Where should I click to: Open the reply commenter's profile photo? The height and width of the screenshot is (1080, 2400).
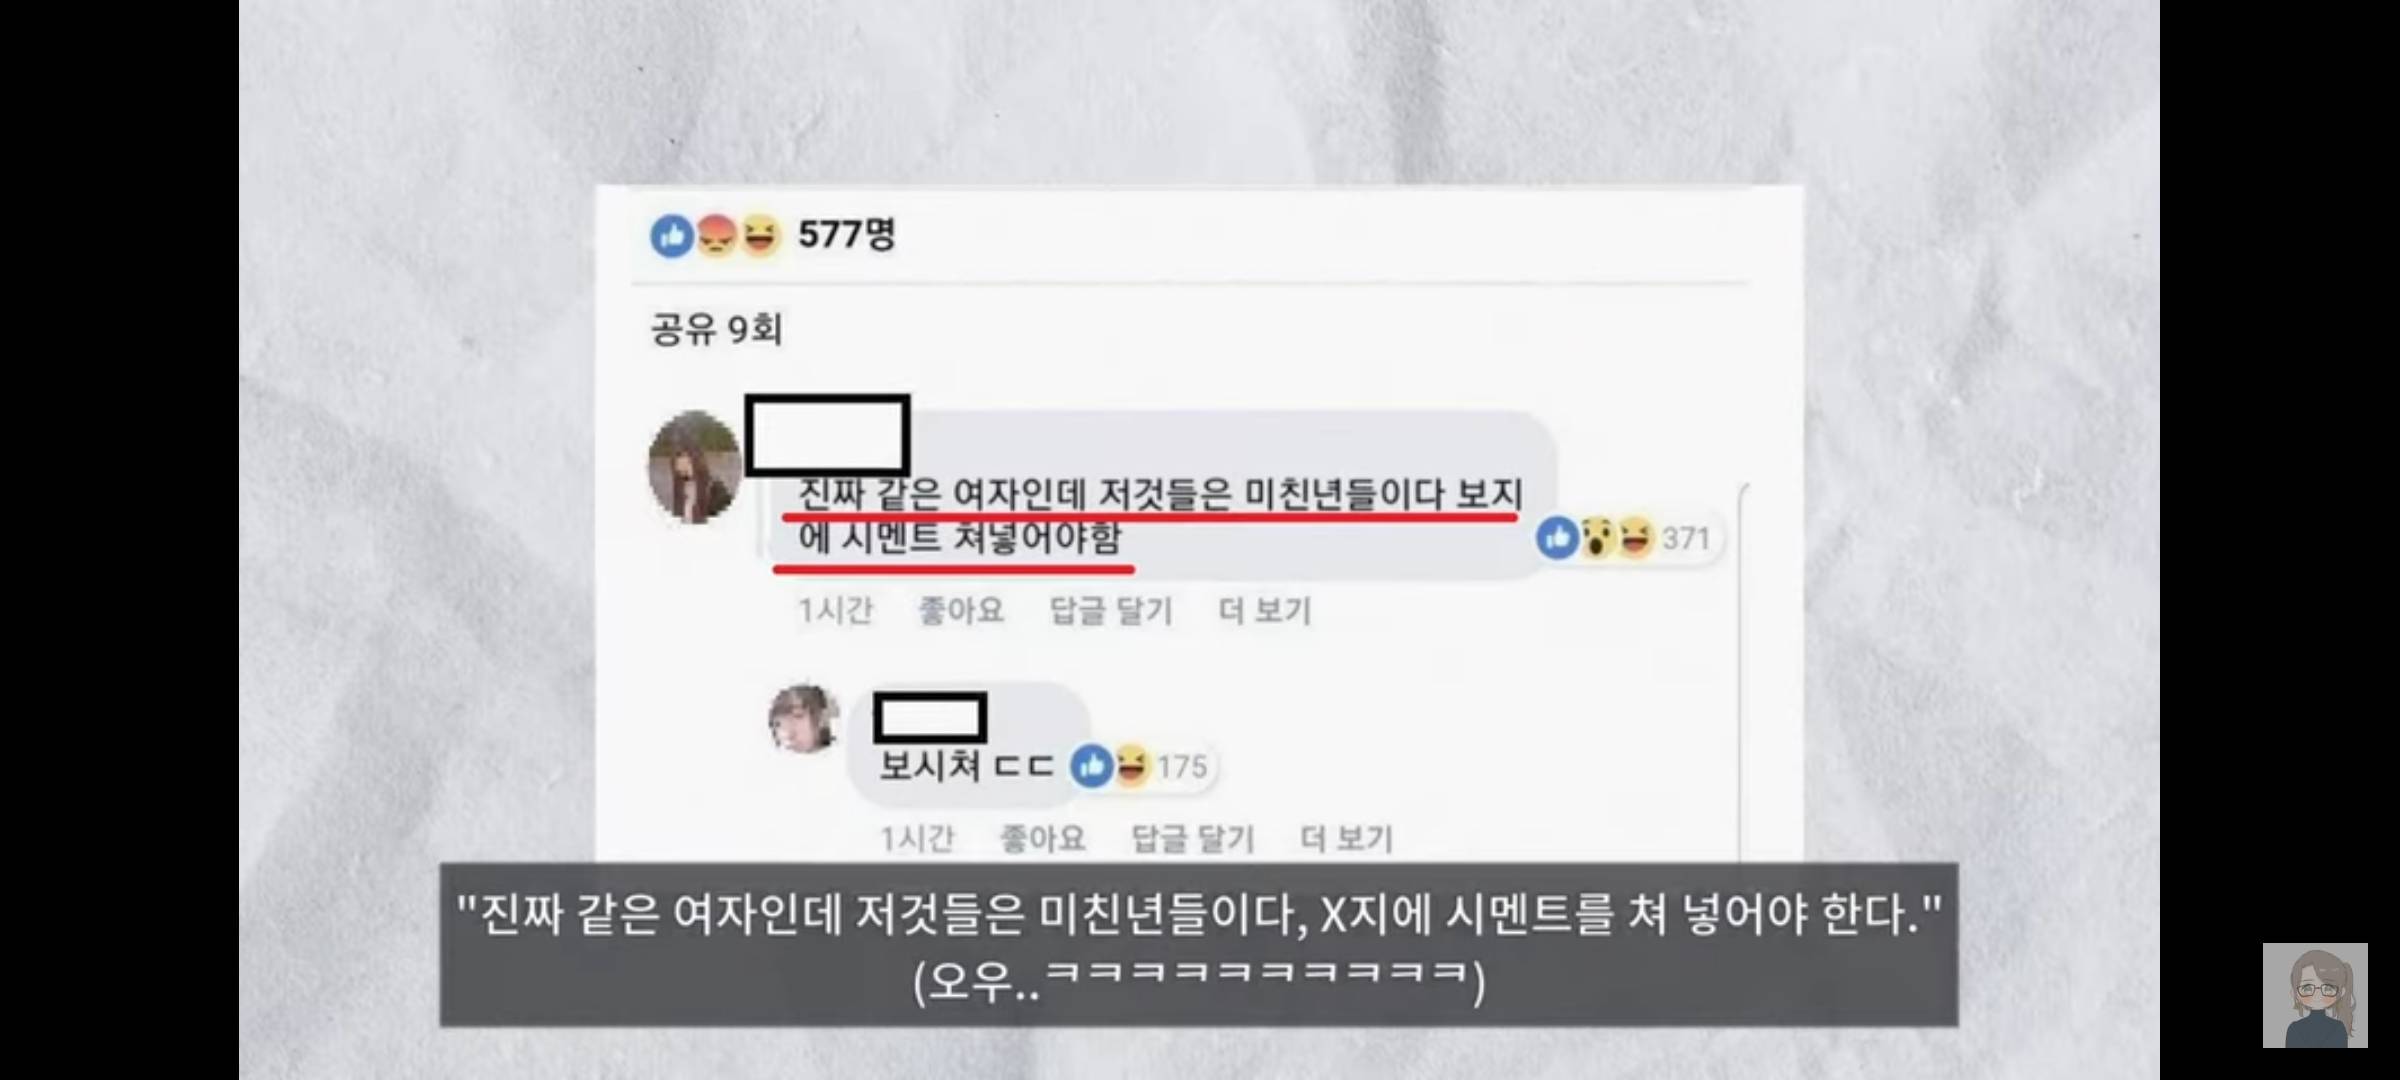[803, 718]
